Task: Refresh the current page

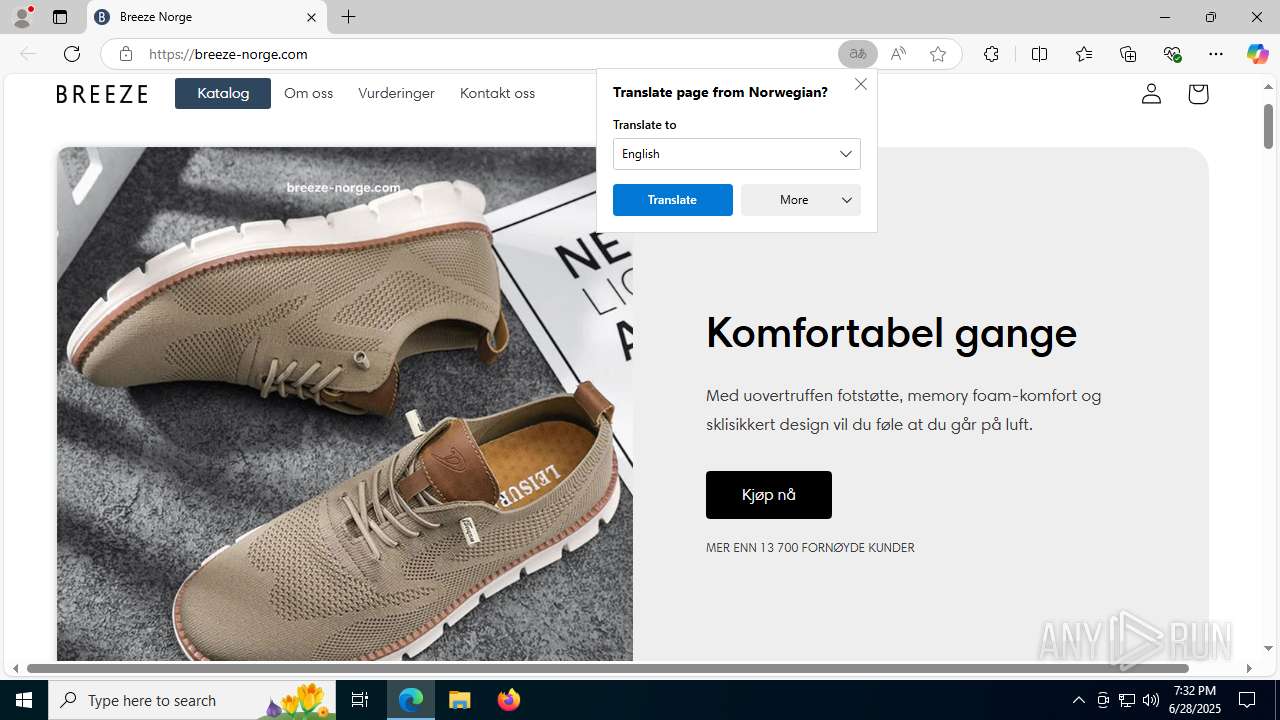Action: 72,54
